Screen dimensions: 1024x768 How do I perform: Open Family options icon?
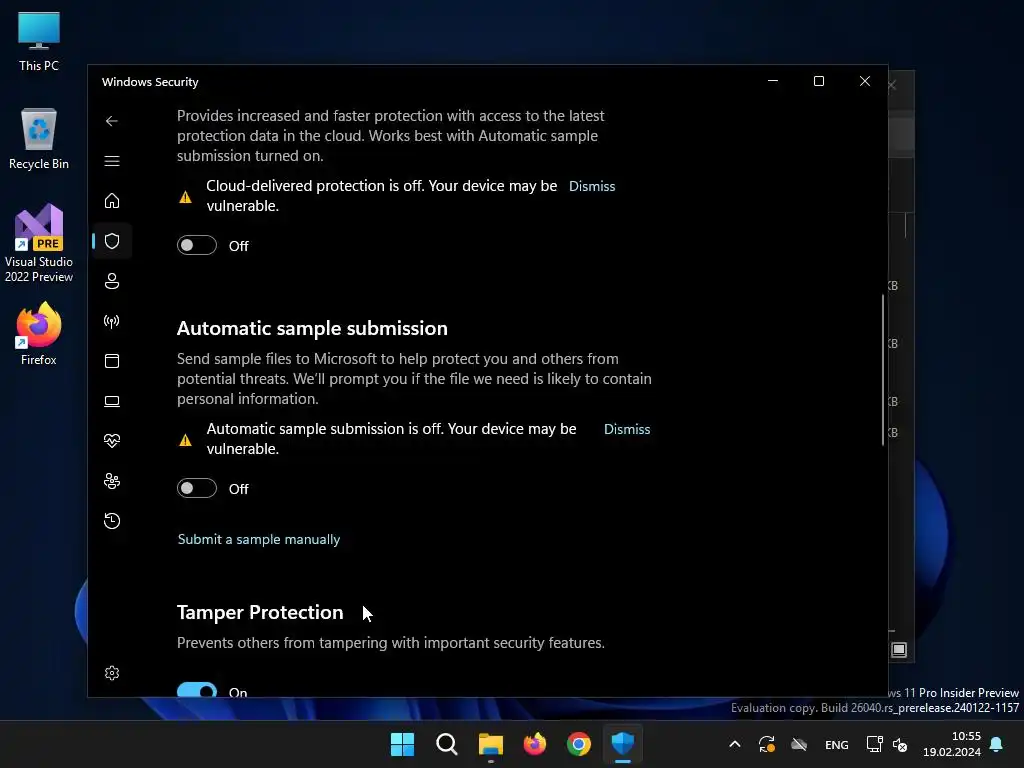(112, 481)
